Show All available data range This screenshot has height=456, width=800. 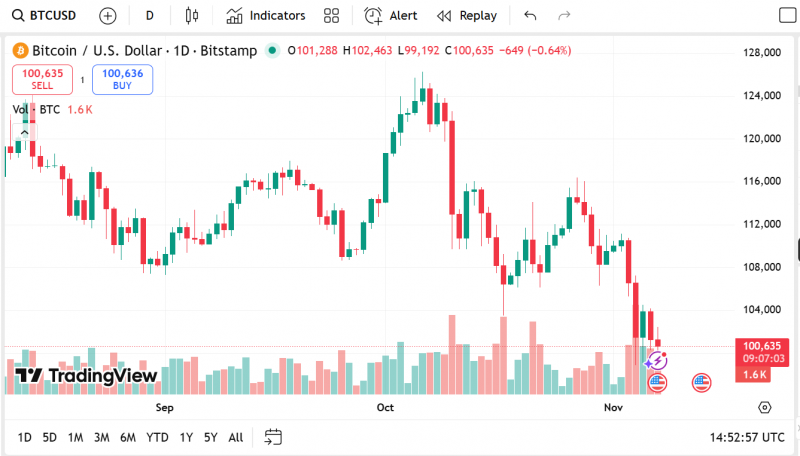(236, 437)
